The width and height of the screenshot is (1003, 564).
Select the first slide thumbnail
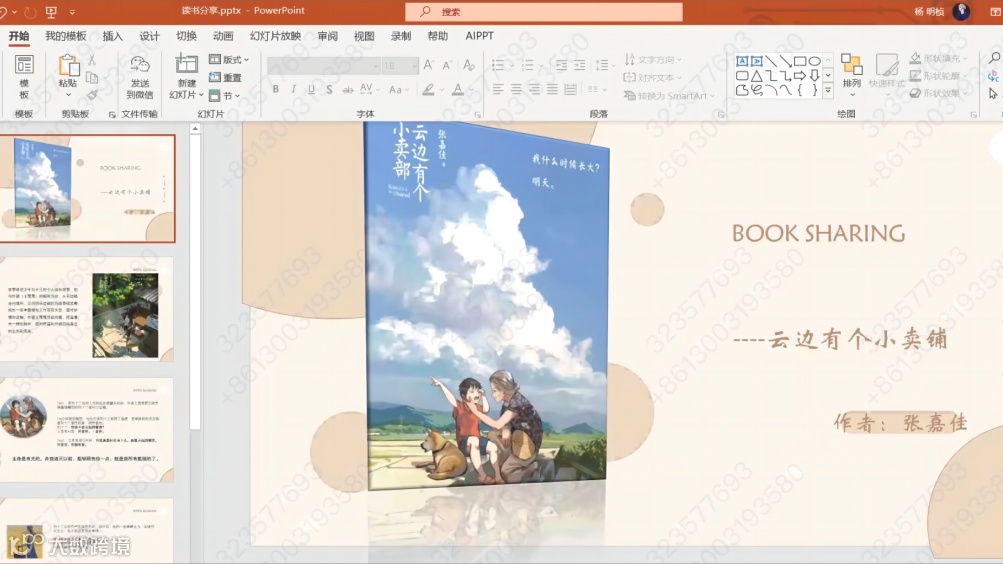[x=88, y=188]
